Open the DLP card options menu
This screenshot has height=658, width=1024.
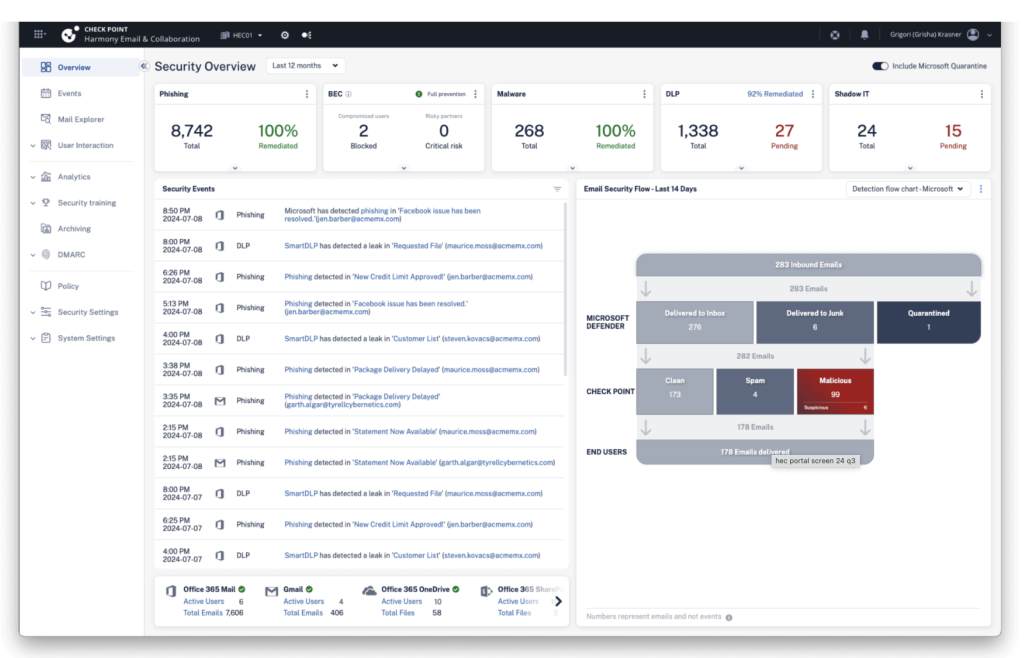tap(813, 94)
